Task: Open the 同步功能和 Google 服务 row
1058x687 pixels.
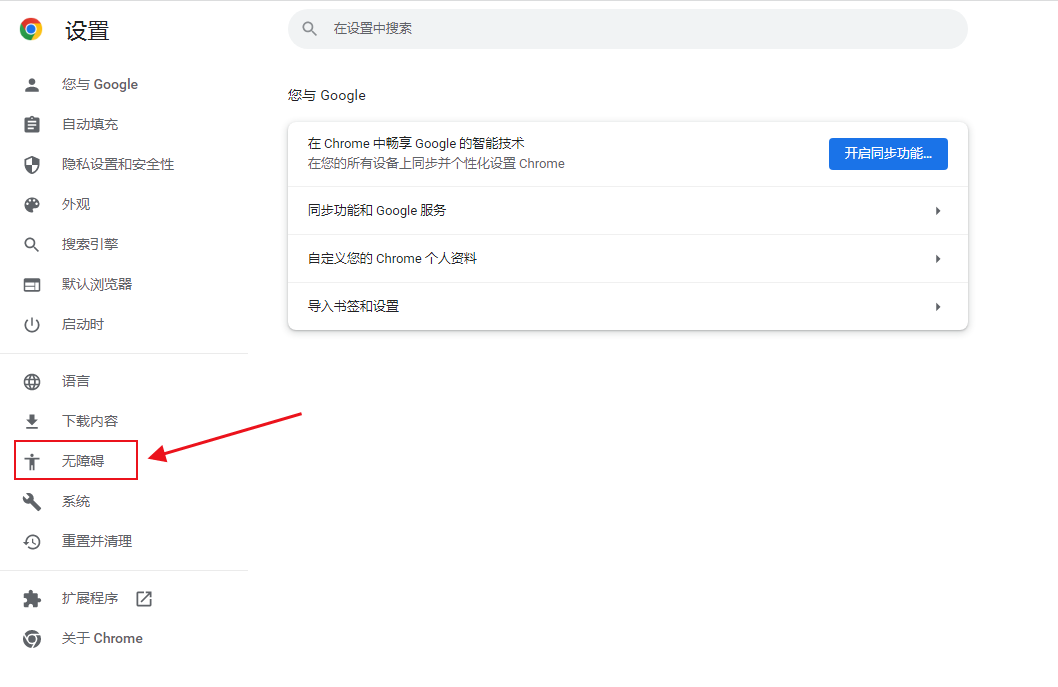Action: coord(628,211)
